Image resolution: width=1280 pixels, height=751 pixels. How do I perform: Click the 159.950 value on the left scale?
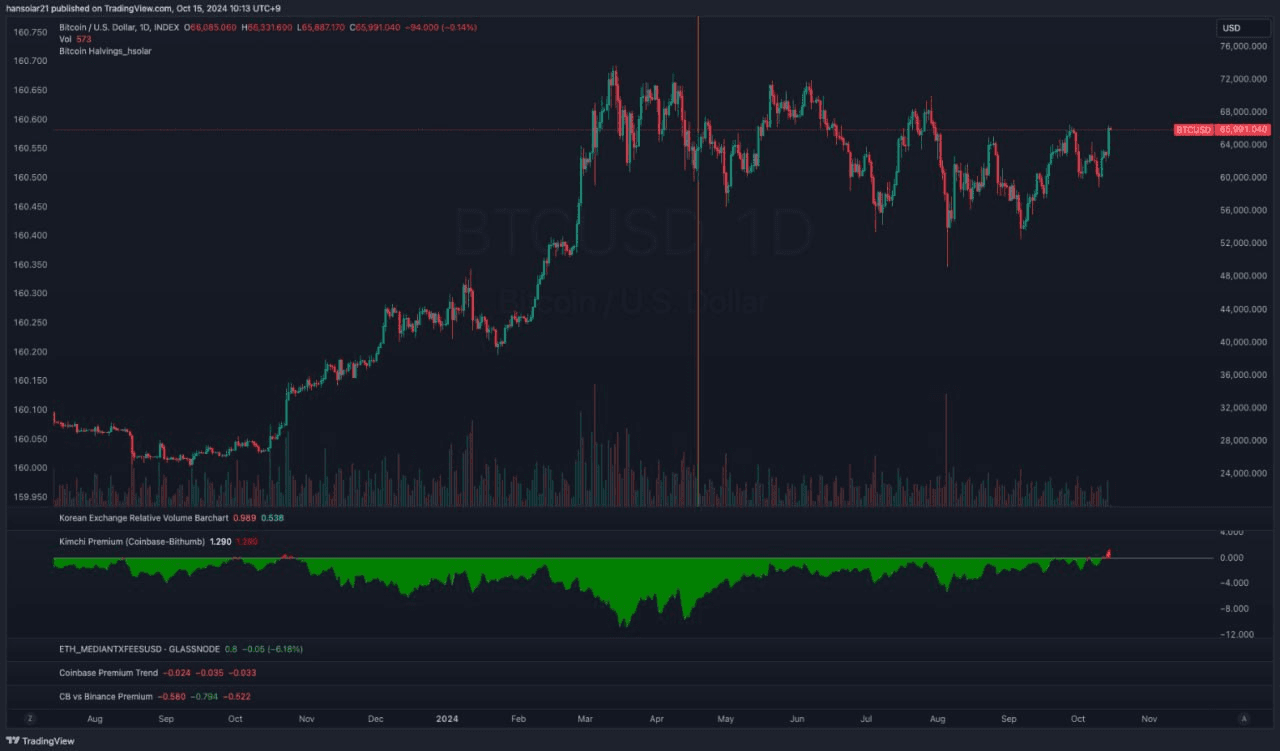tap(30, 497)
